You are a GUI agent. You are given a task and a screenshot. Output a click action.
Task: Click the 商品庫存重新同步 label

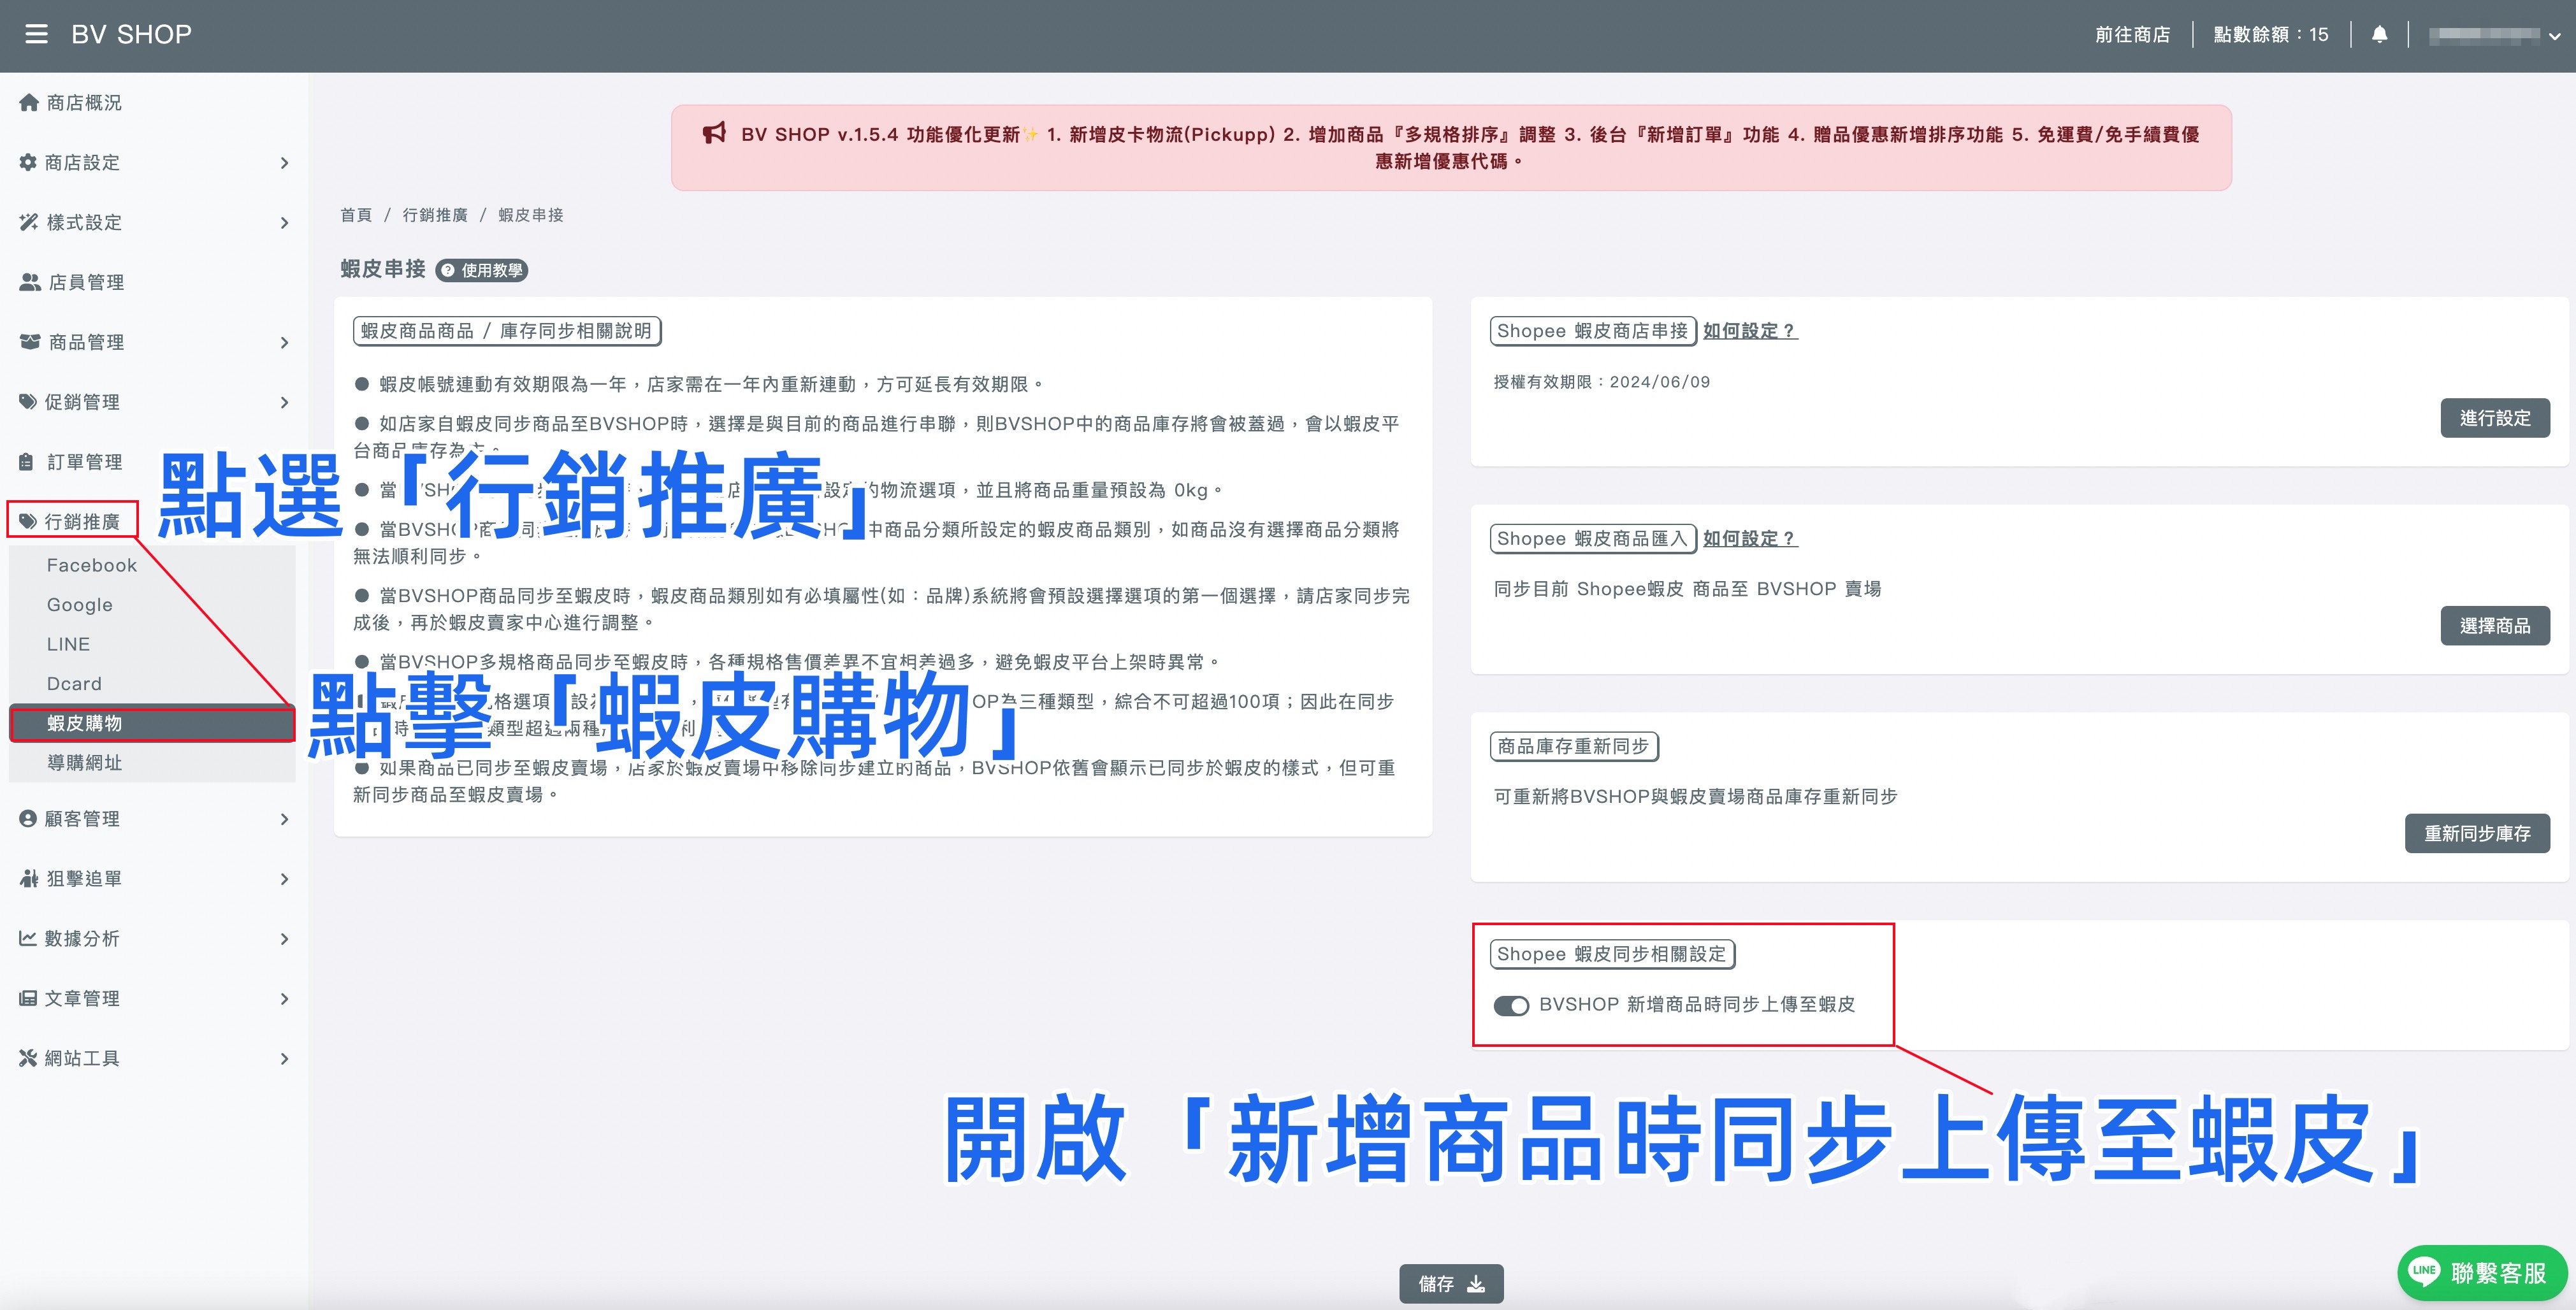1573,746
